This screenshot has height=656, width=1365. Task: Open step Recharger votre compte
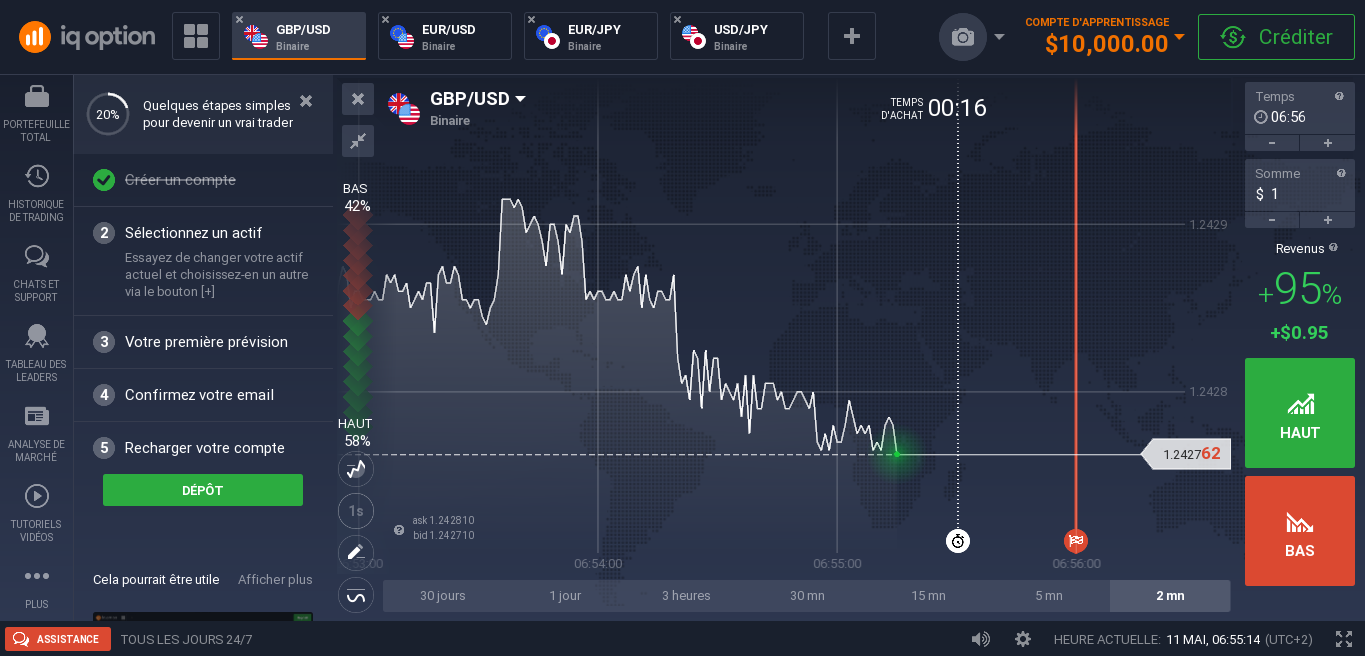pos(204,448)
